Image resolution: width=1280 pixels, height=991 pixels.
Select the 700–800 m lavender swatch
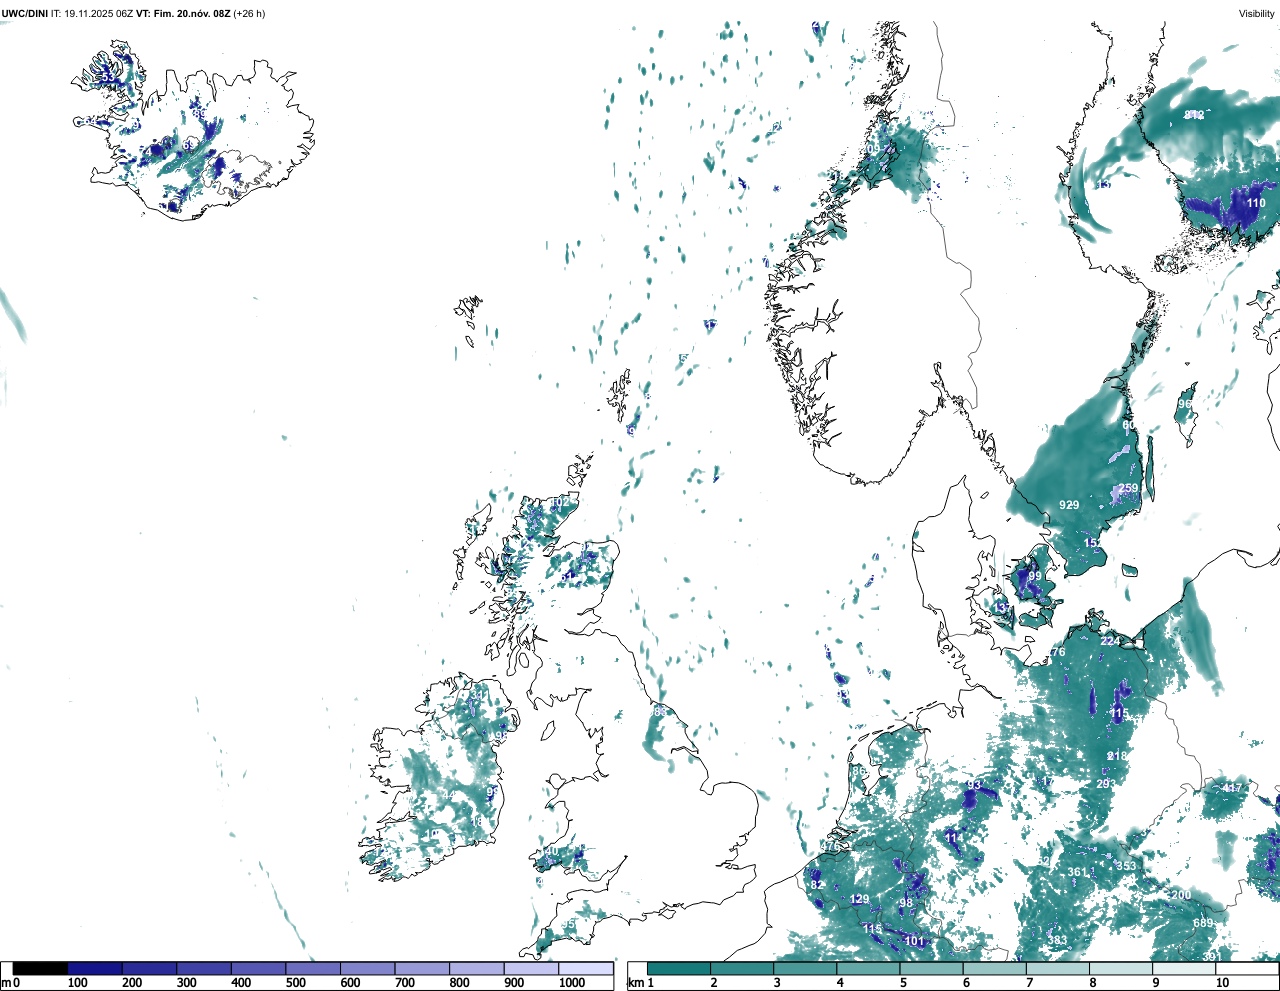click(x=422, y=969)
